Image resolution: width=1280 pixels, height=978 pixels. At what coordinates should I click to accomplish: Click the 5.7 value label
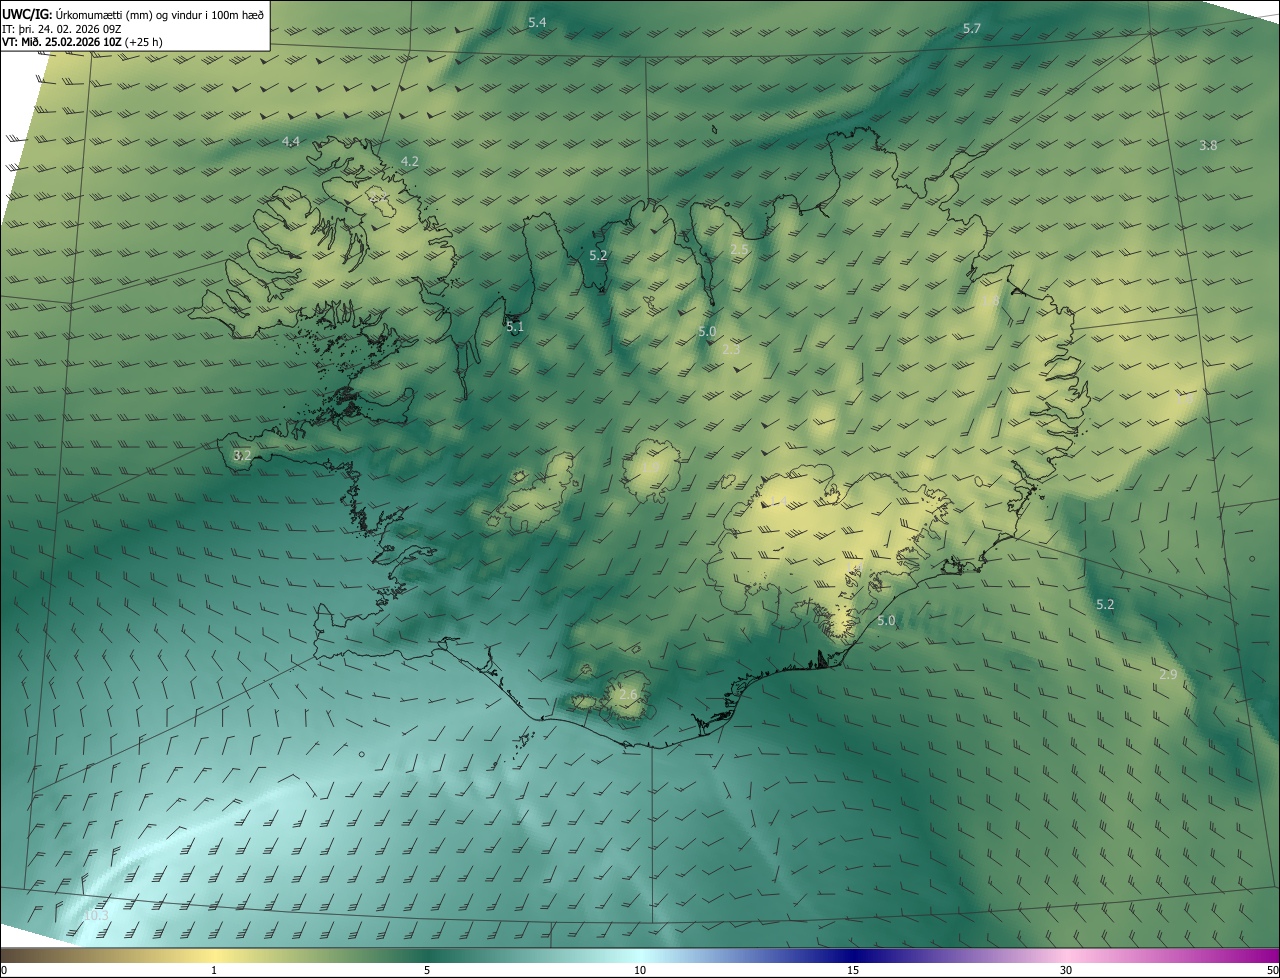(x=971, y=29)
